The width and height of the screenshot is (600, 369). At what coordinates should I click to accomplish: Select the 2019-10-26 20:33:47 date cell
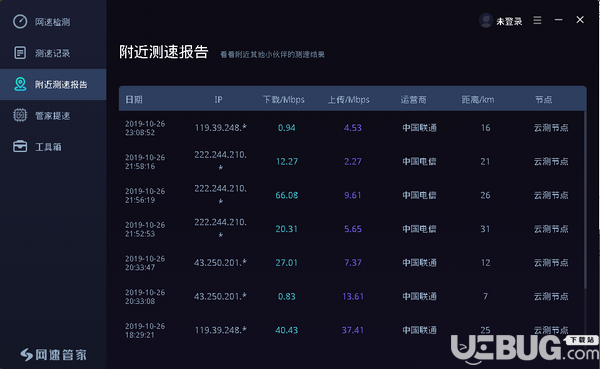click(145, 263)
